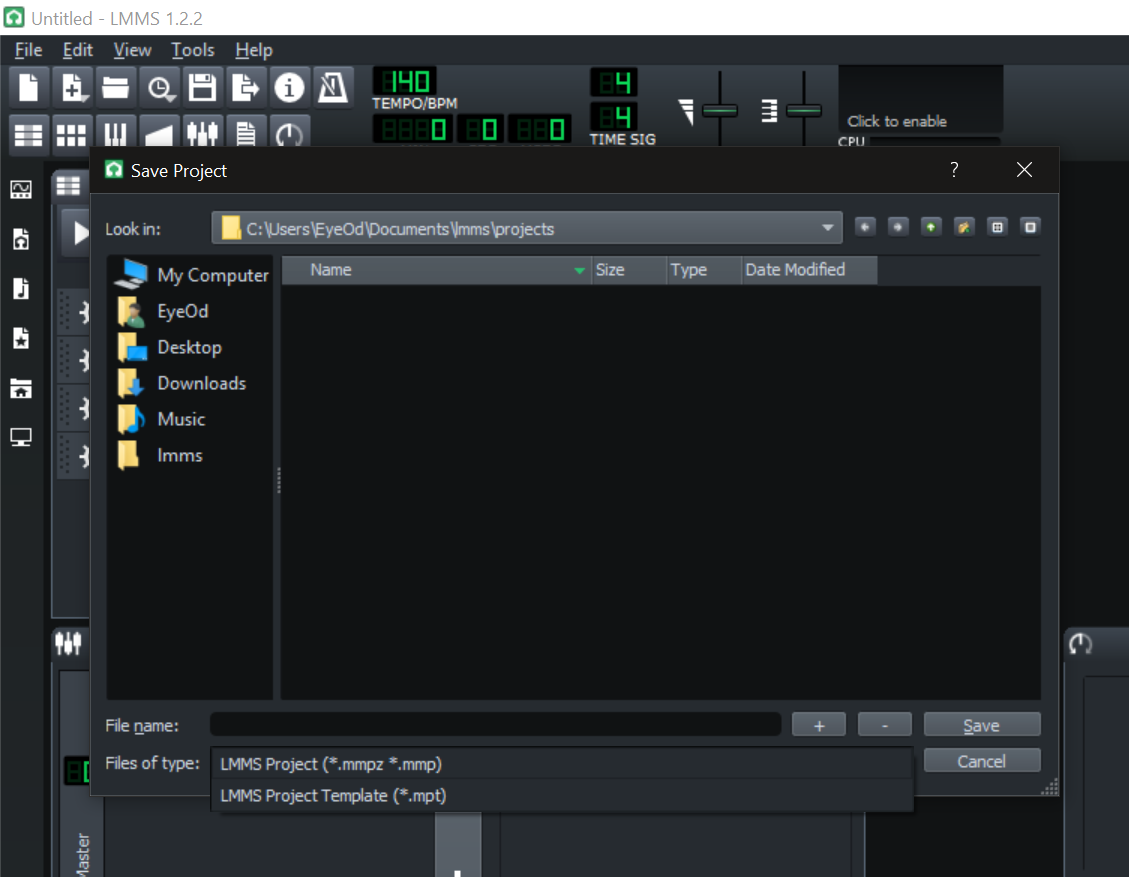Click the Back arrow in Save Project dialog
Viewport: 1129px width, 877px height.
point(865,228)
